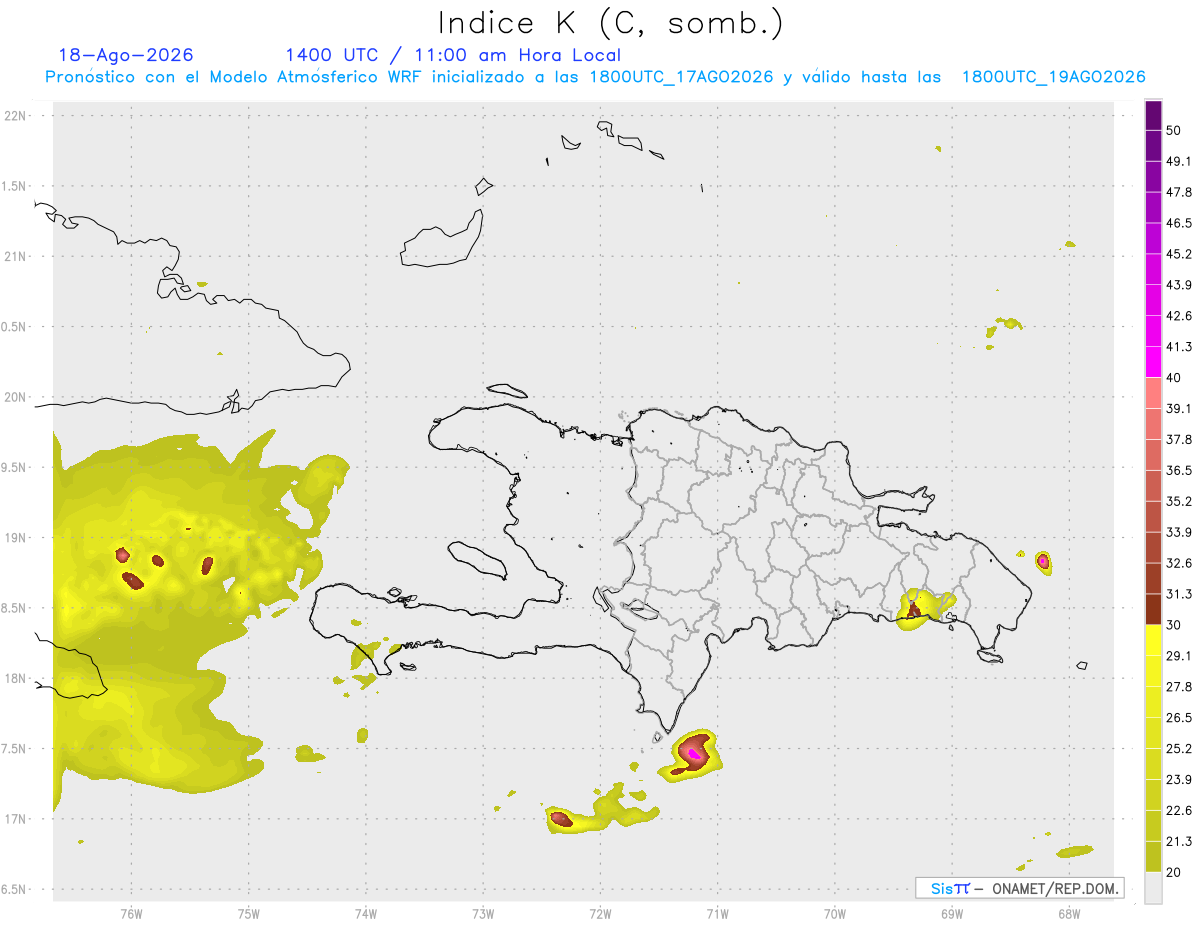Viewport: 1200px width, 927px height.
Task: Click the "21N" latitude label
Action: 17,256
